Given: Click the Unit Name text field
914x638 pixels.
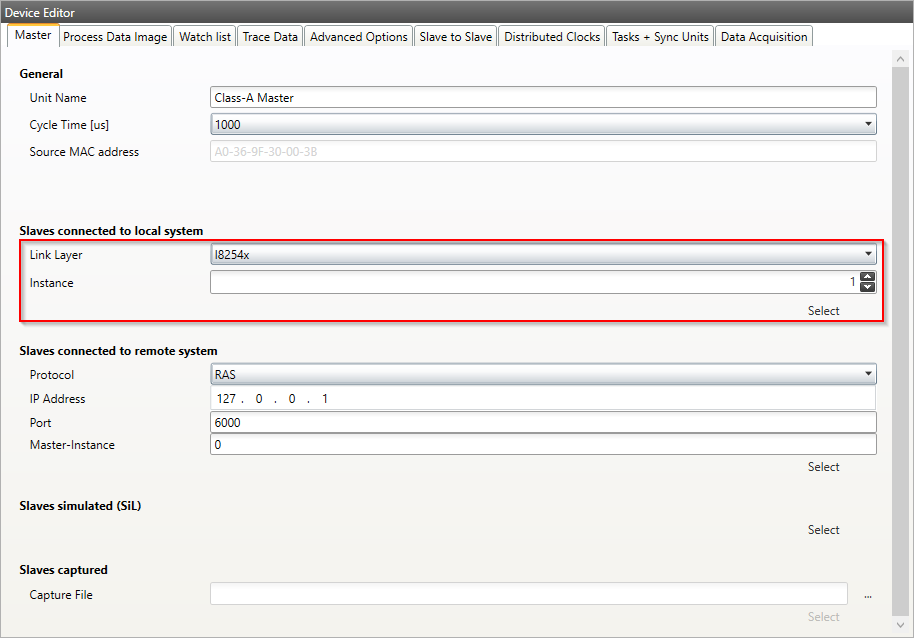Looking at the screenshot, I should (x=543, y=98).
